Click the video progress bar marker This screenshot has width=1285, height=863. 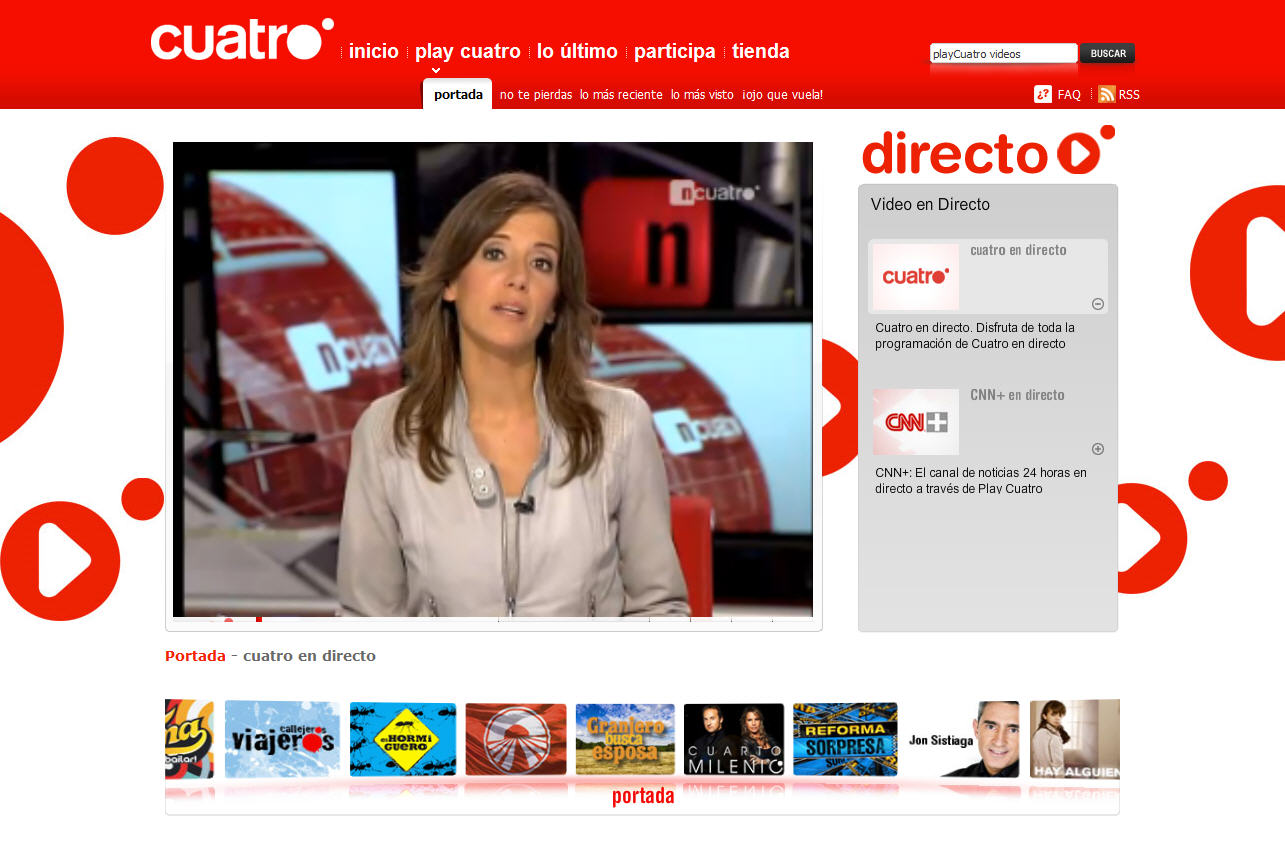click(259, 620)
